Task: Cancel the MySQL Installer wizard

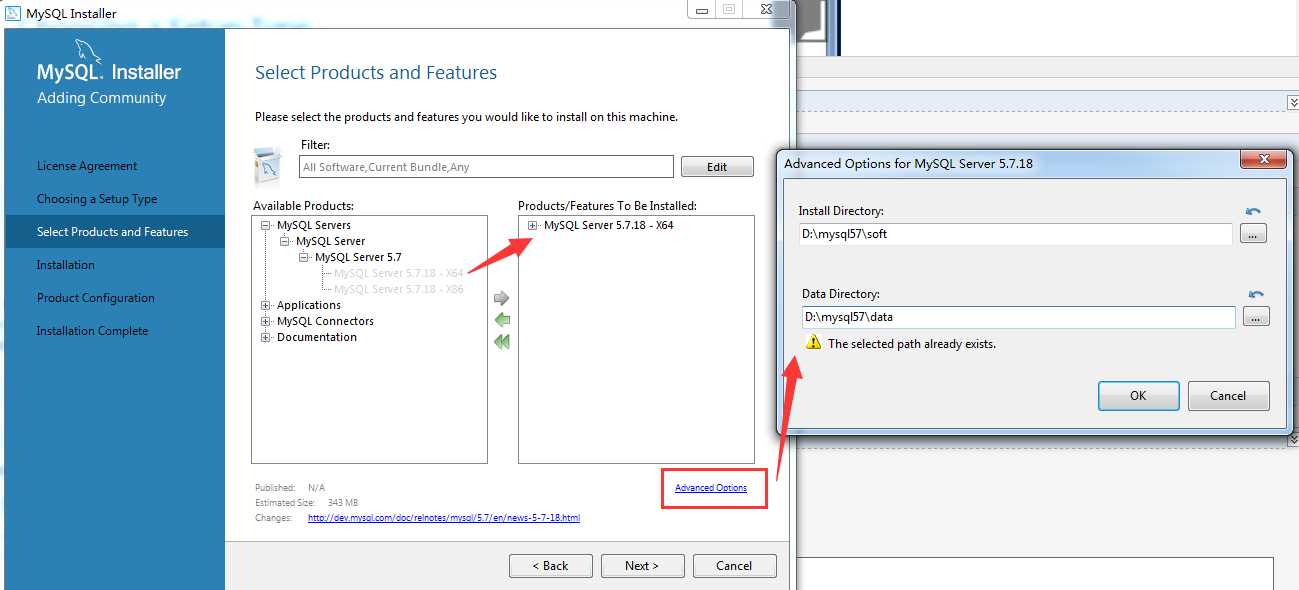Action: [x=734, y=566]
